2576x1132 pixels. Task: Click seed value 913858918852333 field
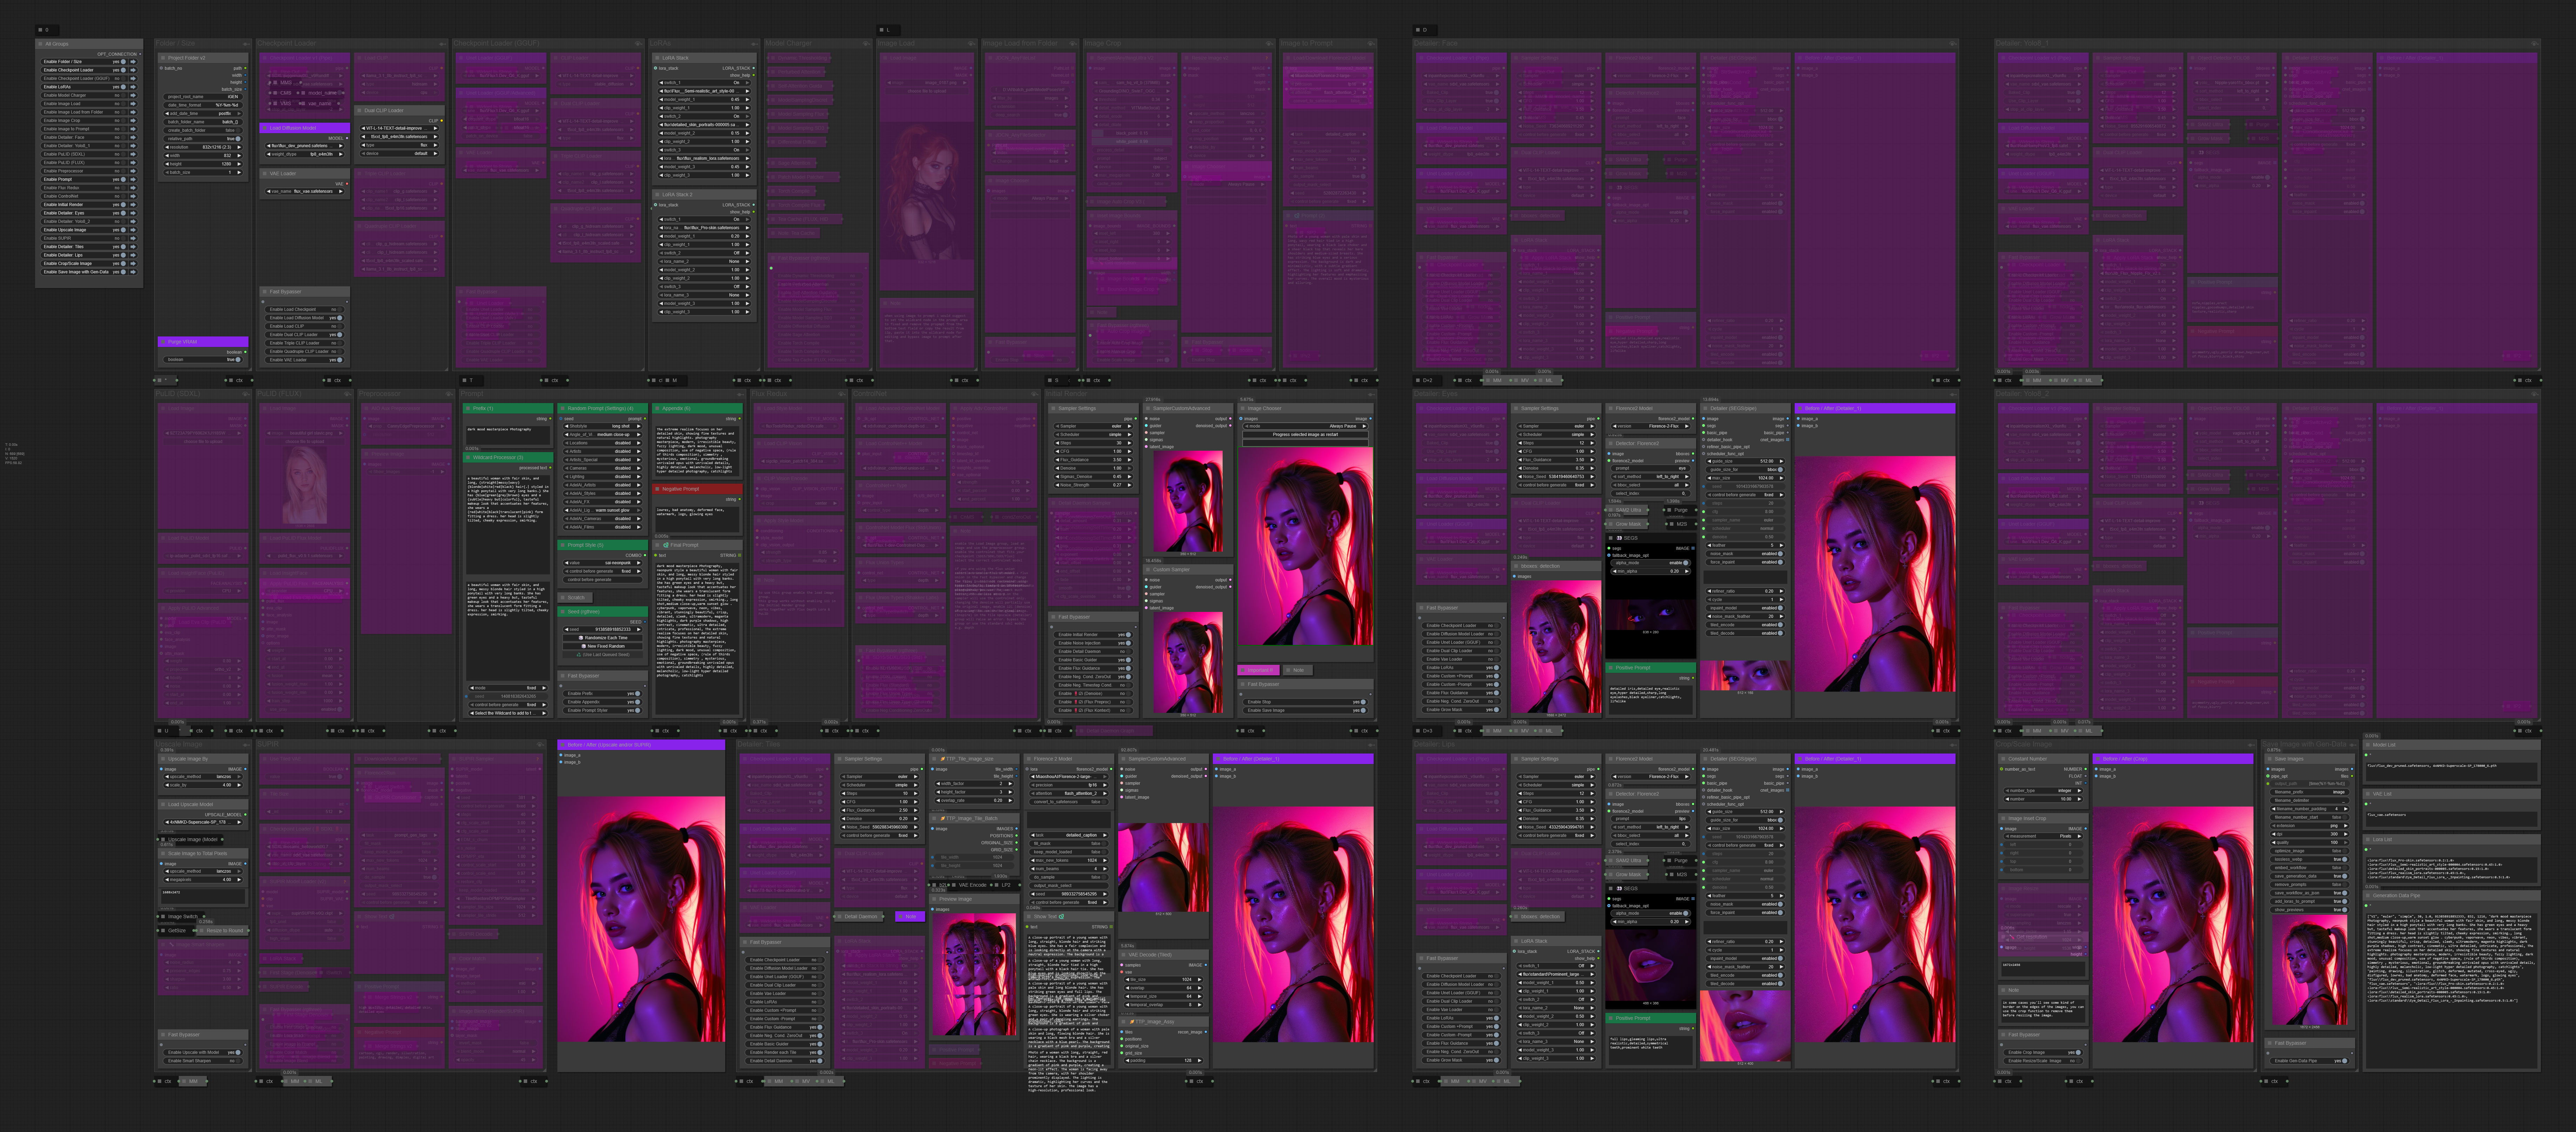(603, 630)
